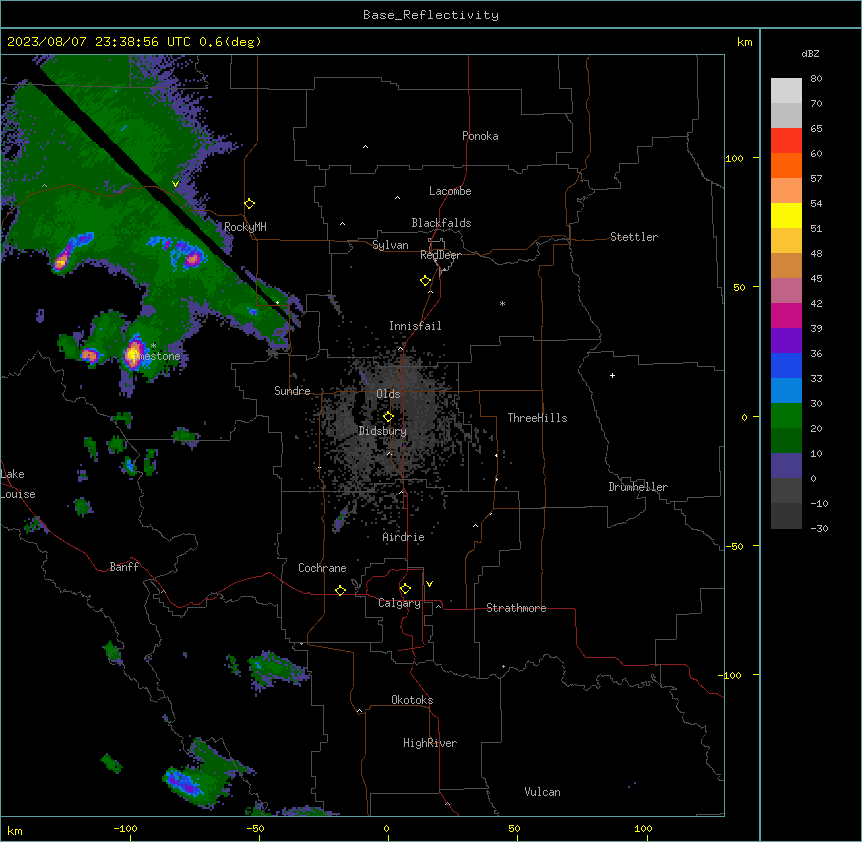Click the intense storm core near Limestone

click(x=134, y=354)
